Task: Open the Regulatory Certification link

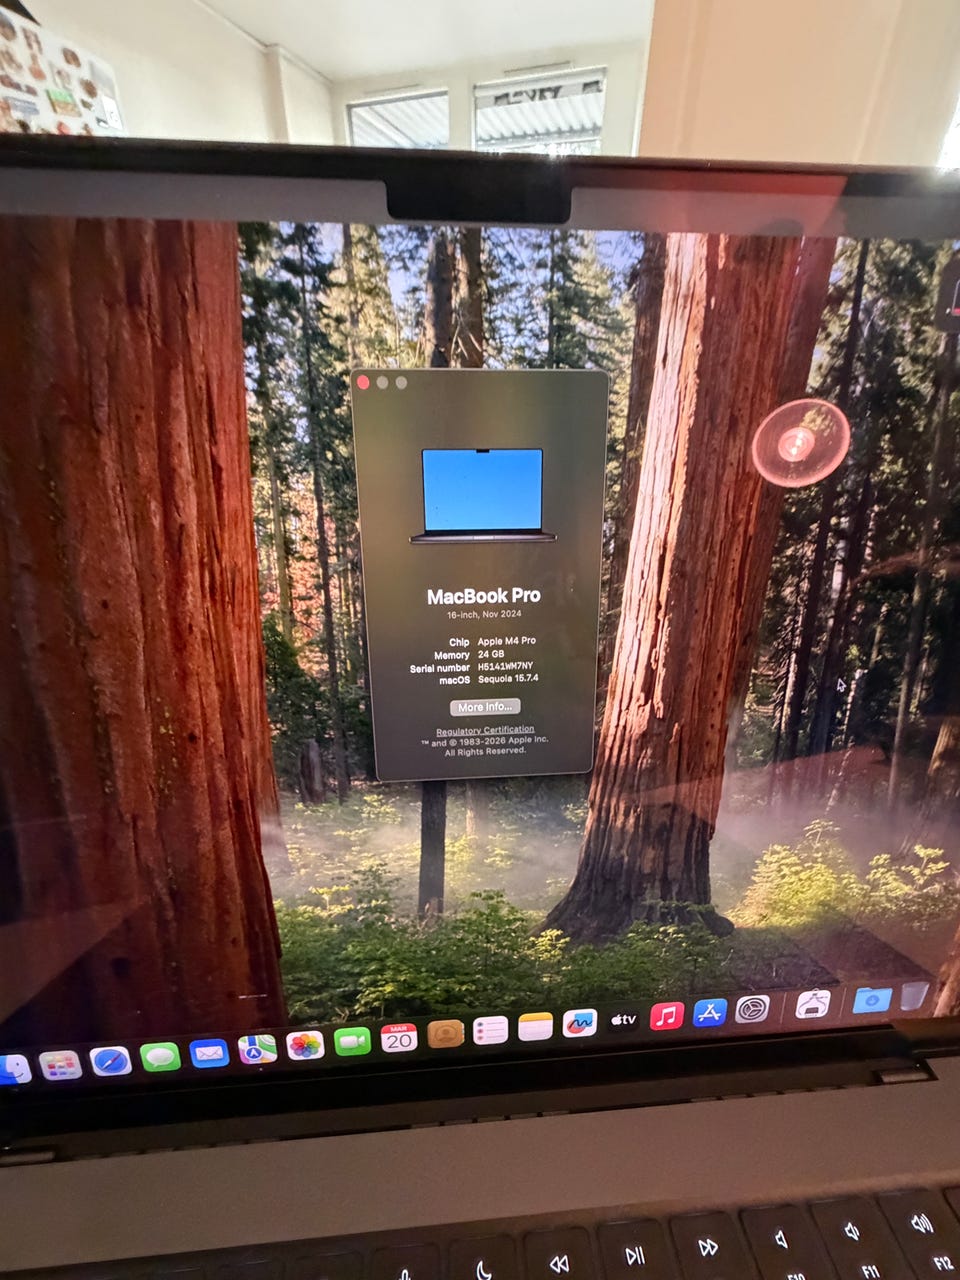Action: (485, 730)
